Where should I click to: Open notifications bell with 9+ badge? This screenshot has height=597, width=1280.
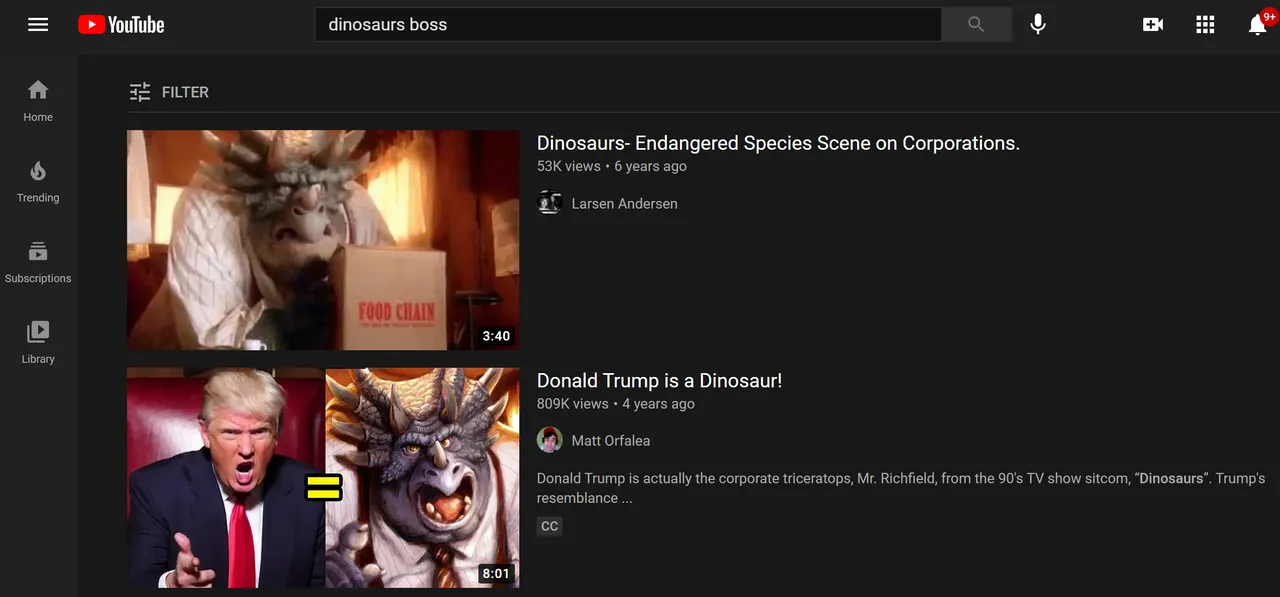[x=1259, y=24]
